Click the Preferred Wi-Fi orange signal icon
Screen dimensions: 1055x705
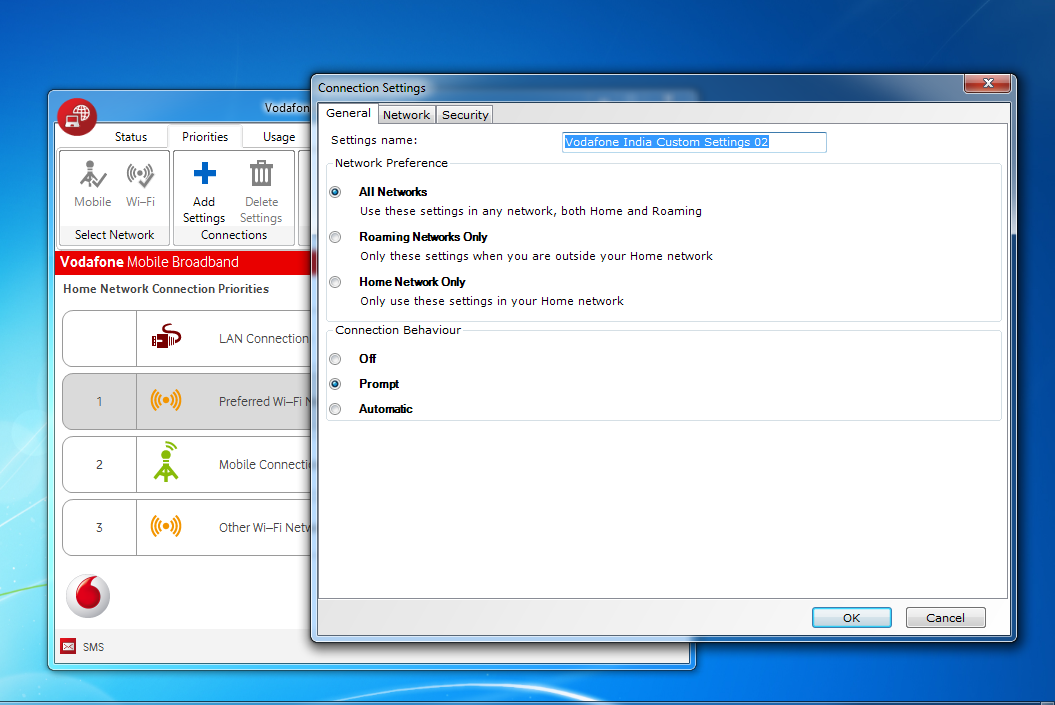(166, 400)
